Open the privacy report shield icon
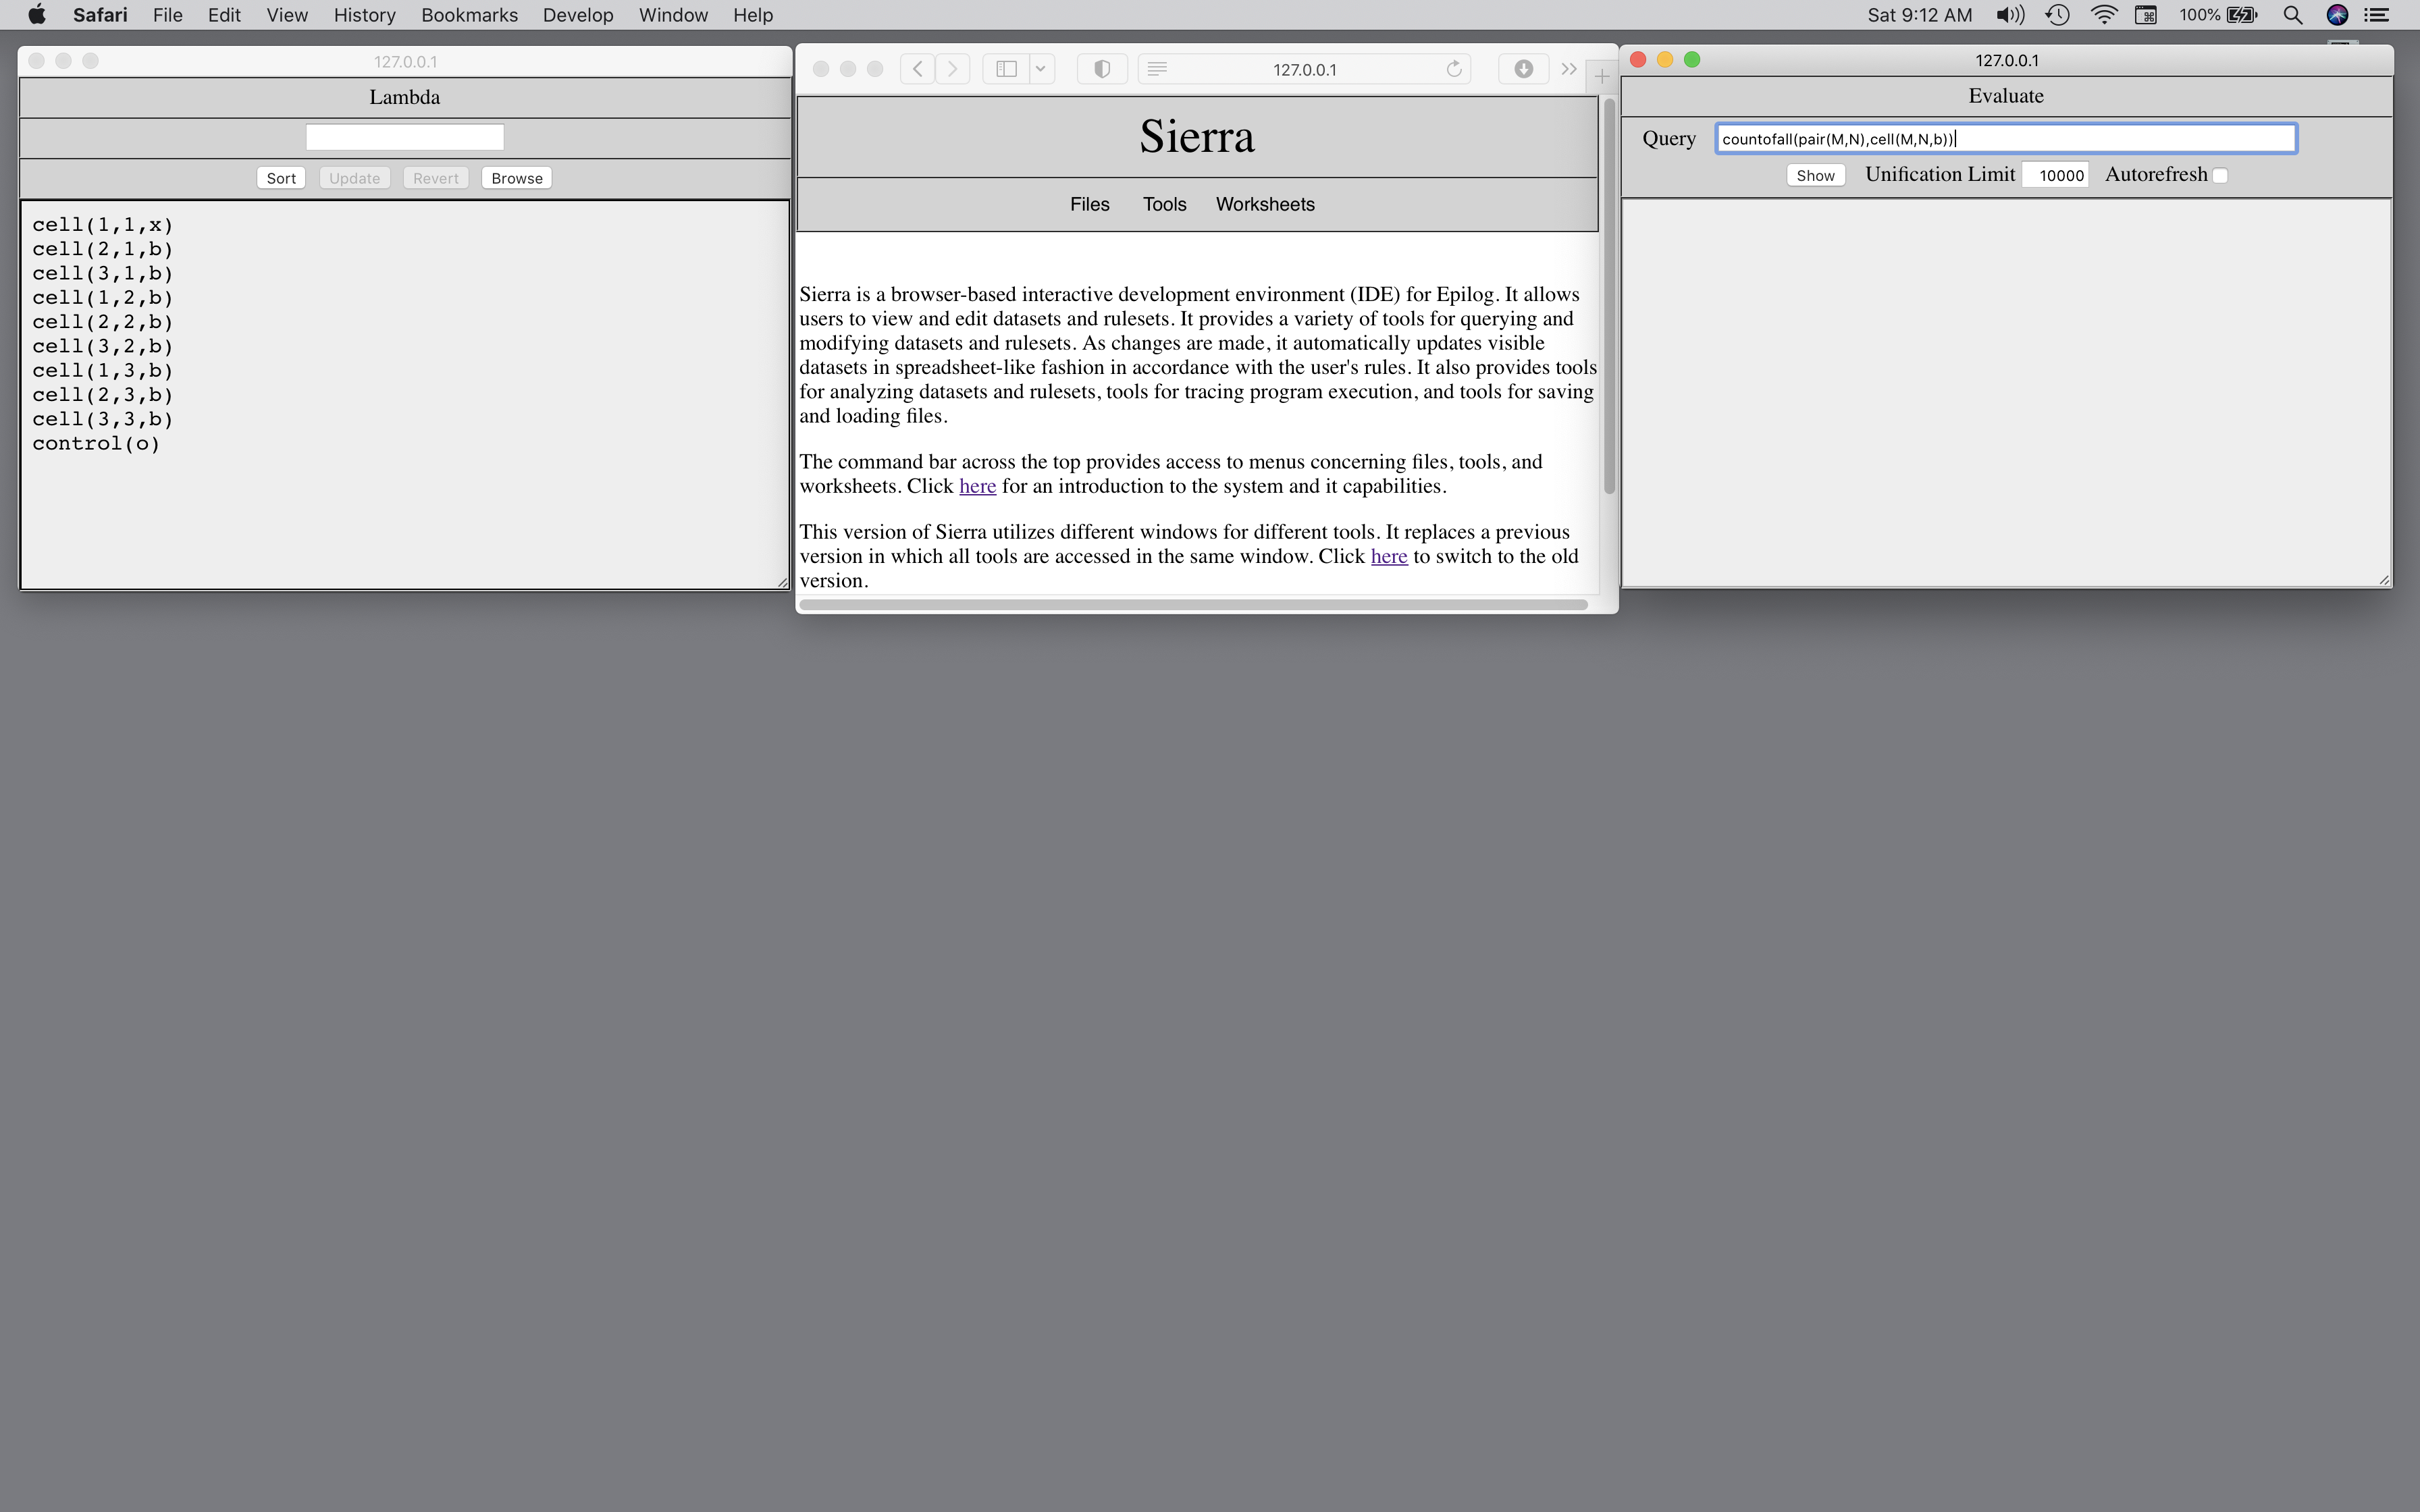The width and height of the screenshot is (2420, 1512). pyautogui.click(x=1102, y=69)
